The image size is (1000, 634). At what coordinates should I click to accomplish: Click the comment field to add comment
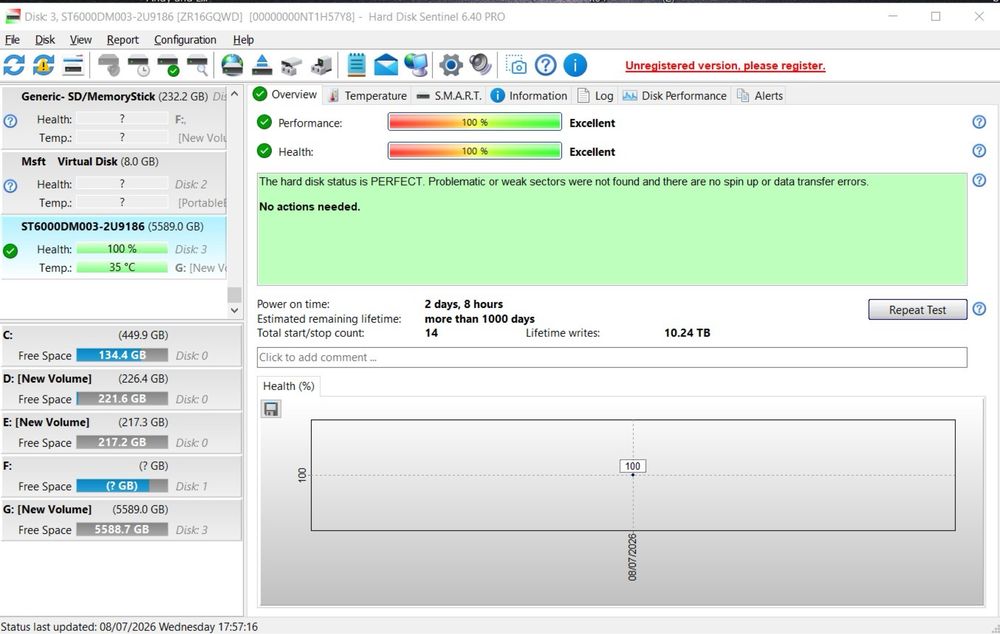612,357
